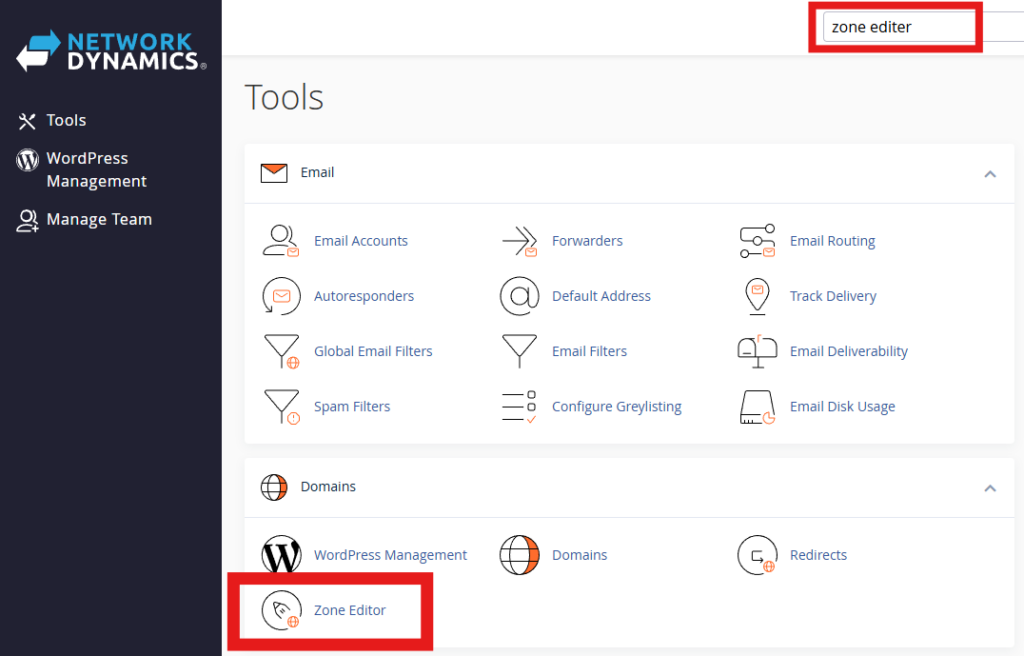Click the Track Delivery pin icon
This screenshot has width=1024, height=656.
tap(757, 296)
